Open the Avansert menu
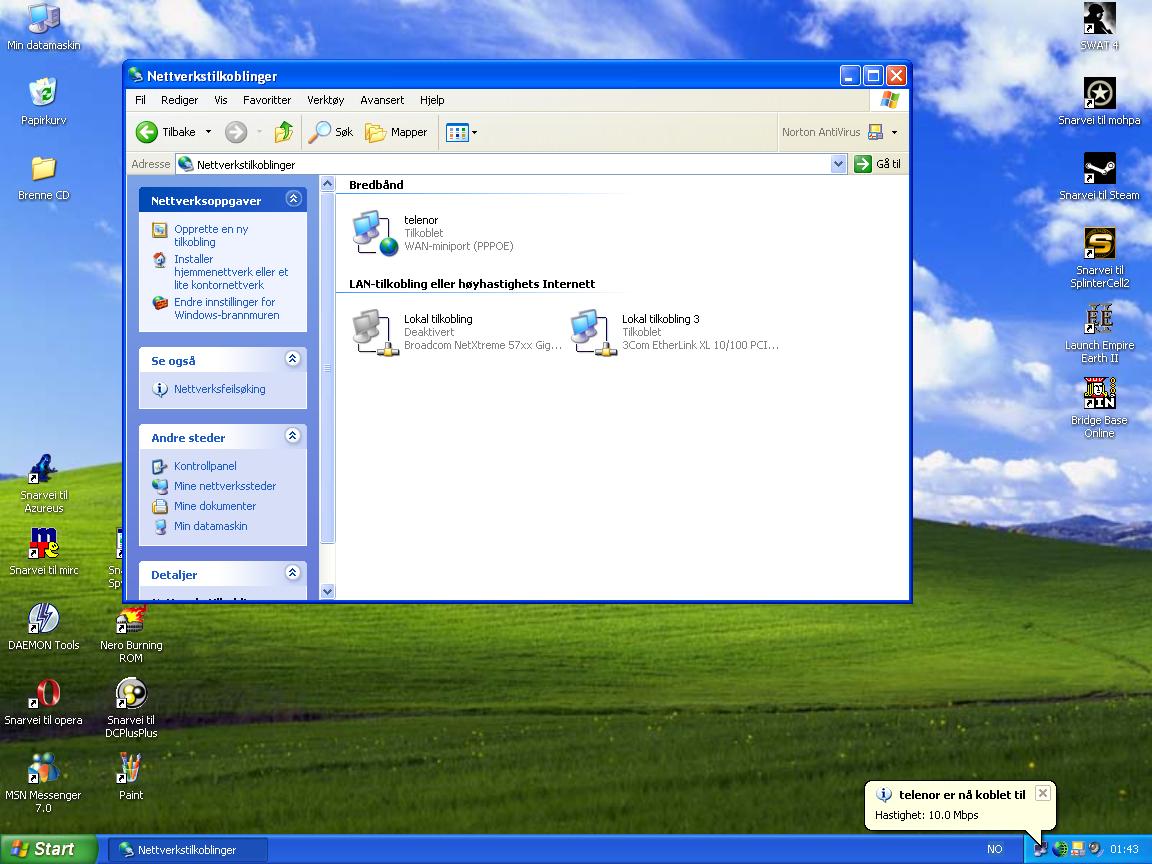The image size is (1152, 864). click(x=382, y=100)
